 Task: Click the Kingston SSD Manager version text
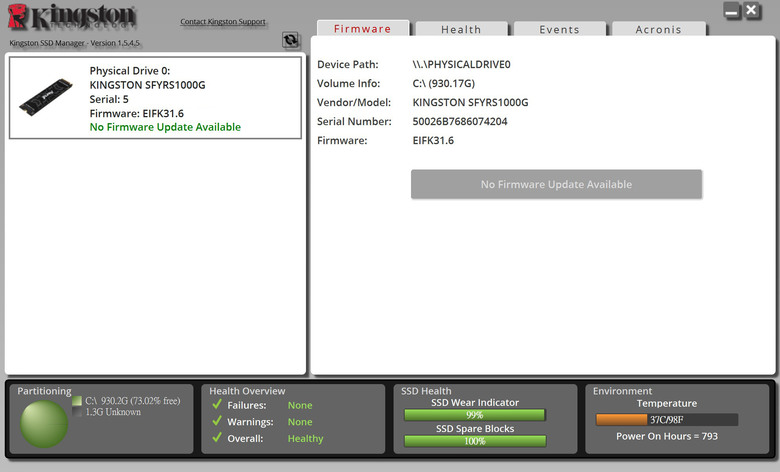coord(75,43)
